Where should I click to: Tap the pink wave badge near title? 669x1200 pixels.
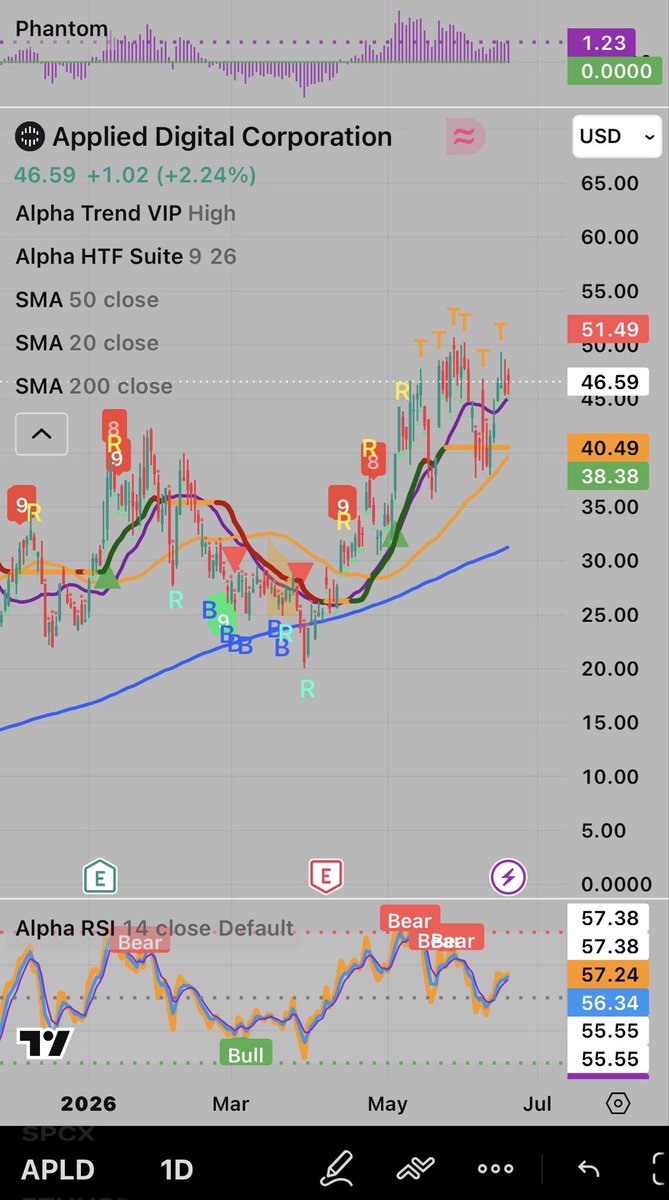coord(465,137)
